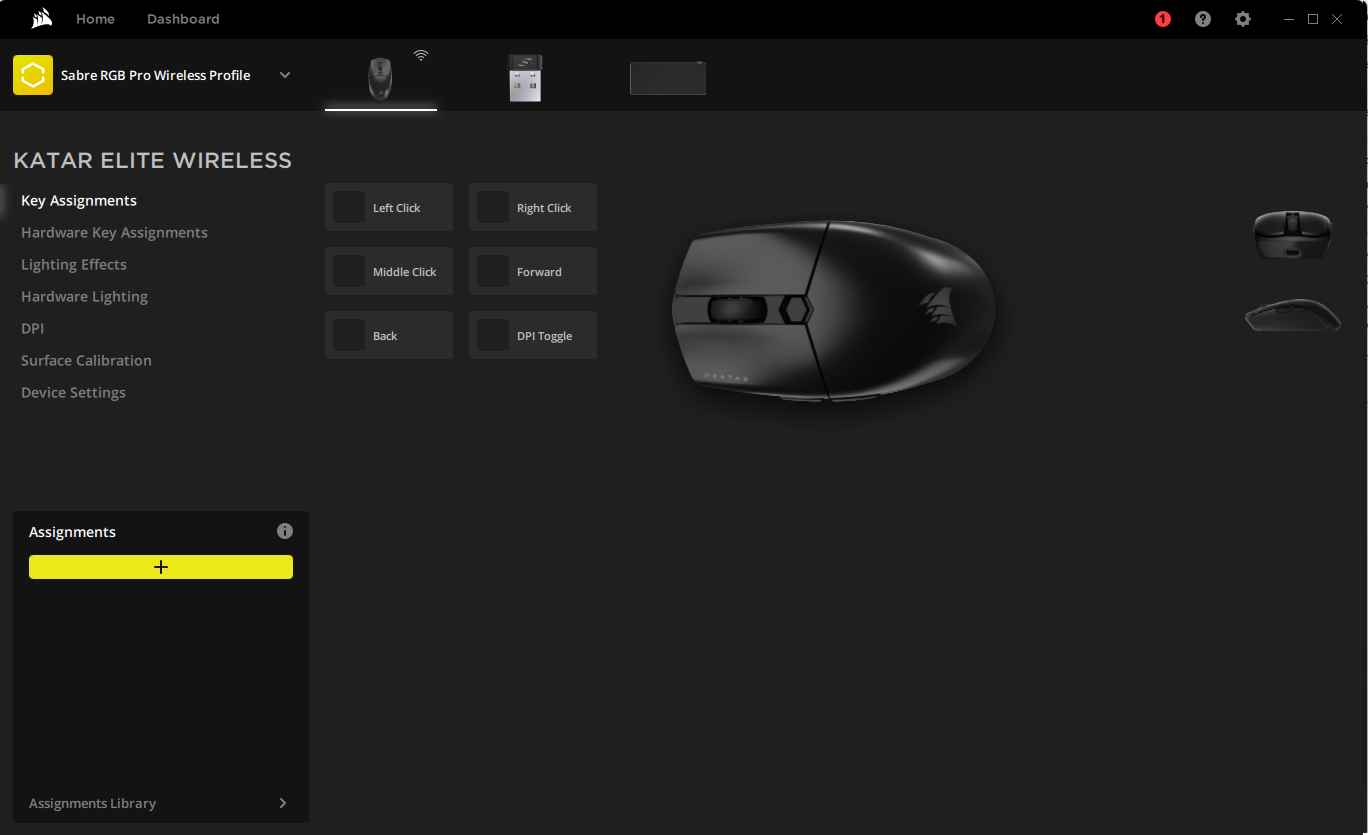Open the red notification badge

pyautogui.click(x=1162, y=19)
